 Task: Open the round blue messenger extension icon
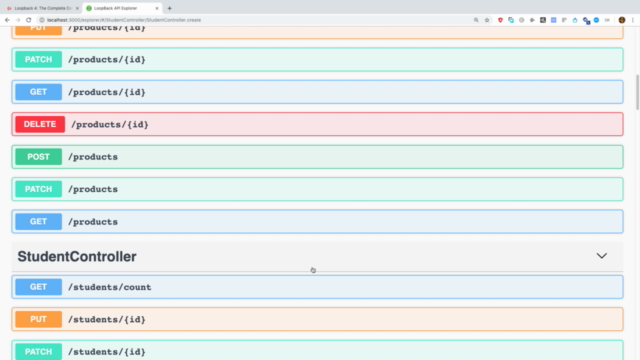[x=596, y=20]
